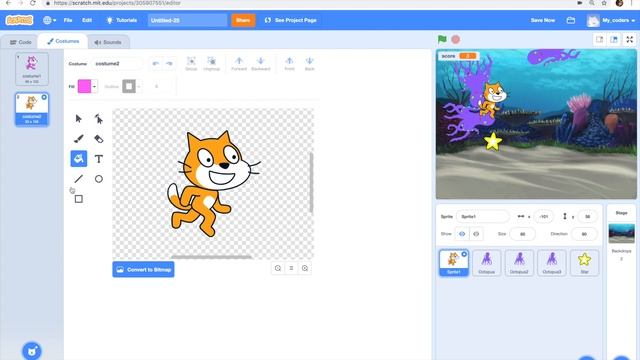Screen dimensions: 640x360
Task: Show the sprite with eye icon
Action: [462, 234]
